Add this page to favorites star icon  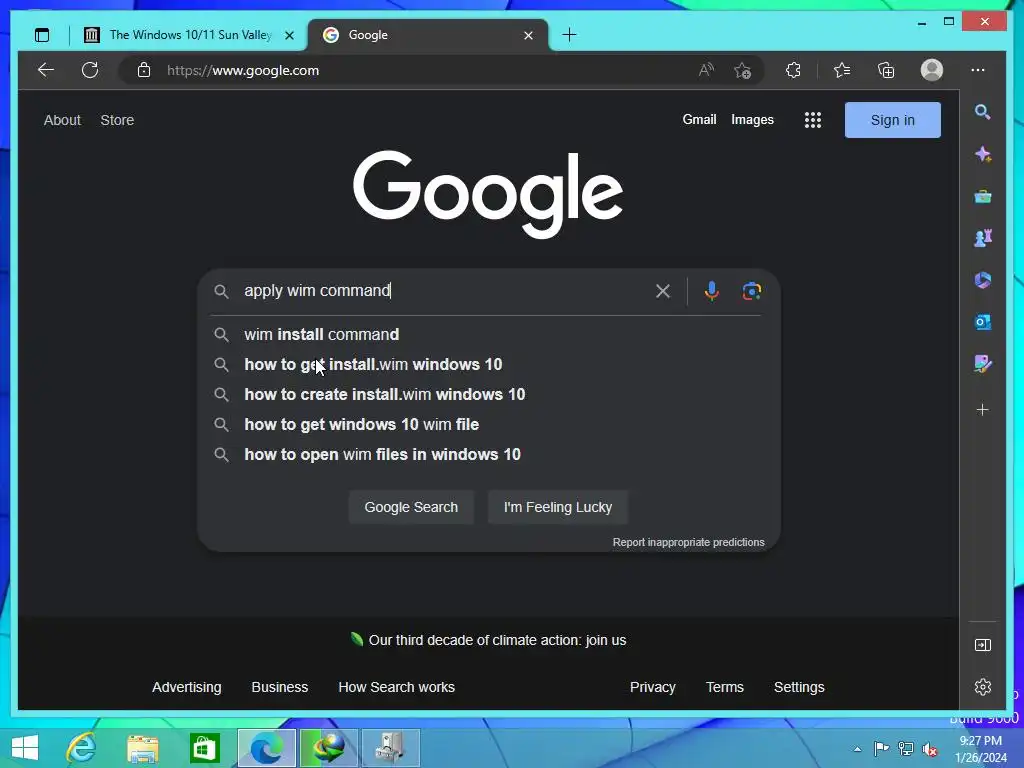(743, 70)
